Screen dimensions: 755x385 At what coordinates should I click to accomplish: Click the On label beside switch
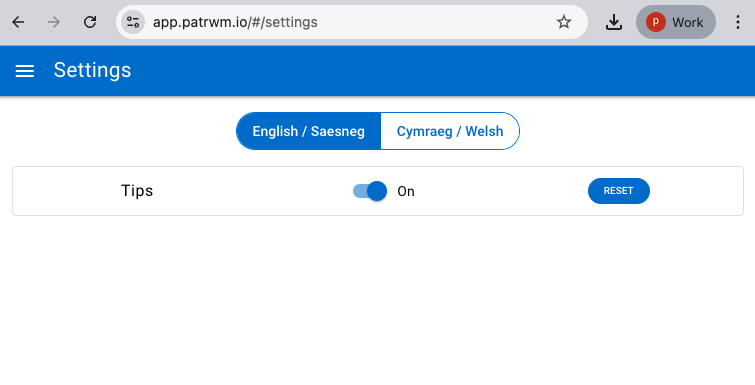pos(406,192)
